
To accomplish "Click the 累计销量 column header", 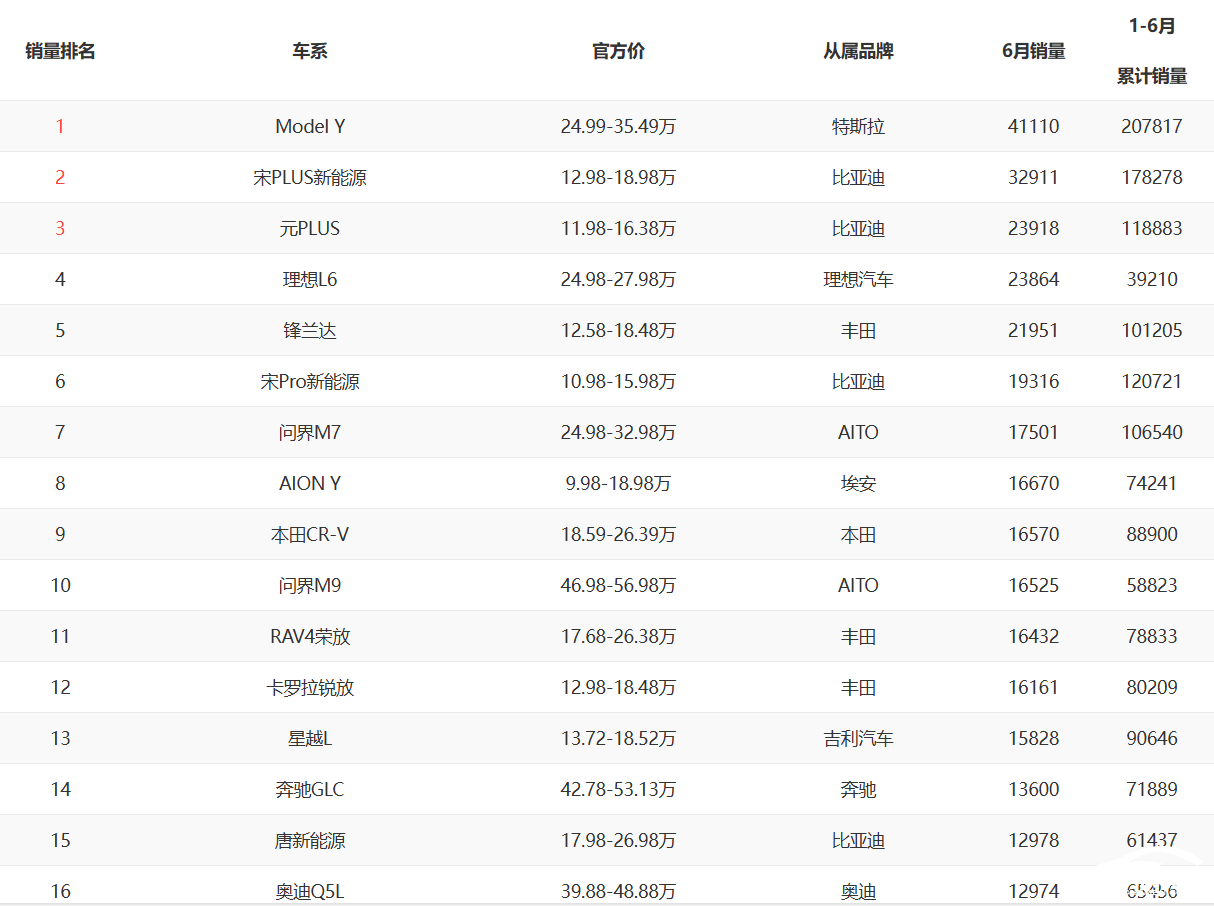I will pyautogui.click(x=1152, y=76).
